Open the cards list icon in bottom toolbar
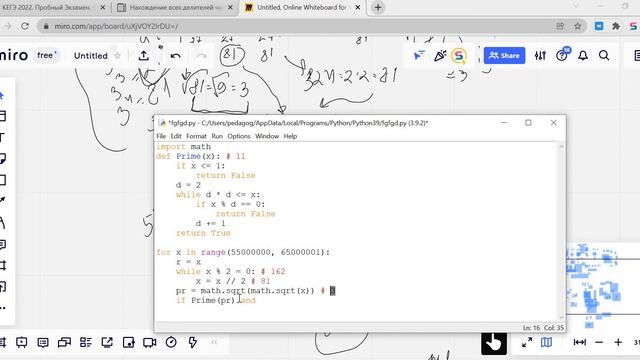Screen dimensions: 640x360 click(86, 342)
